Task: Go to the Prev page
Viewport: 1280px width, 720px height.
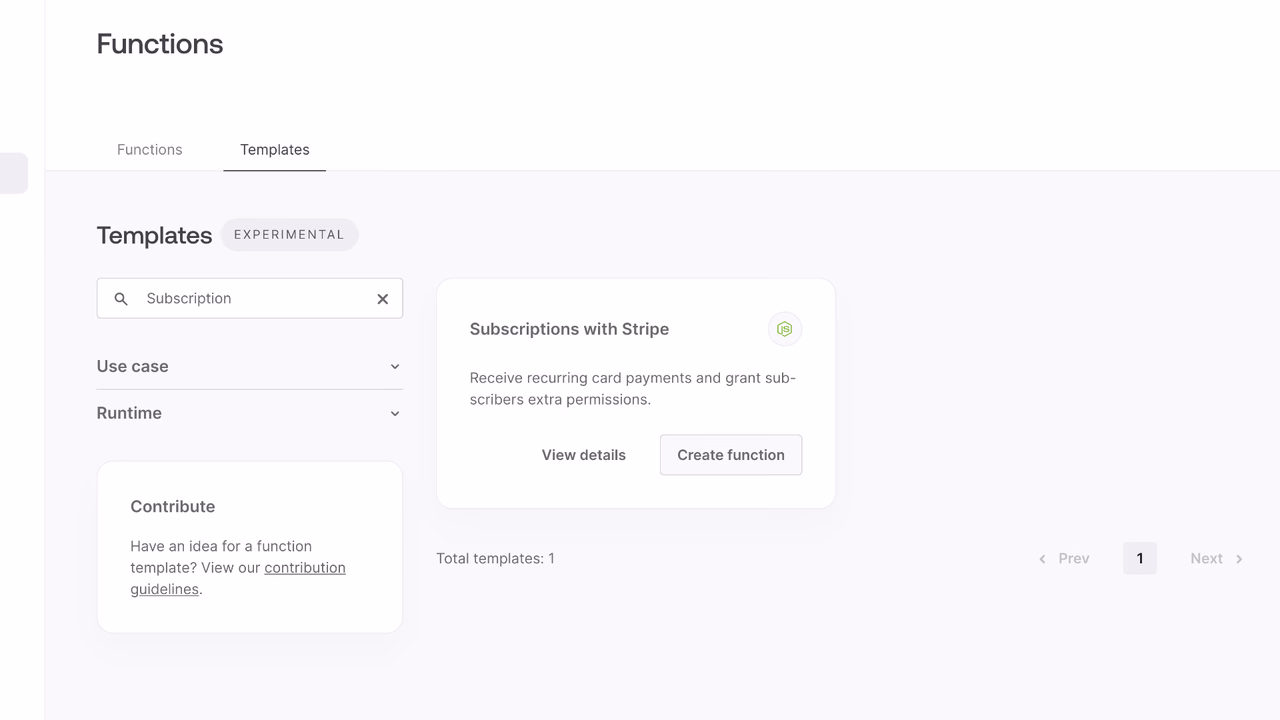Action: (1064, 559)
